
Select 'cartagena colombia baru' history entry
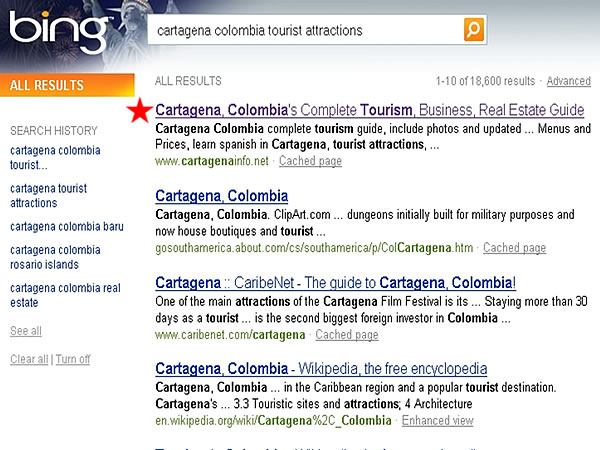(x=66, y=227)
